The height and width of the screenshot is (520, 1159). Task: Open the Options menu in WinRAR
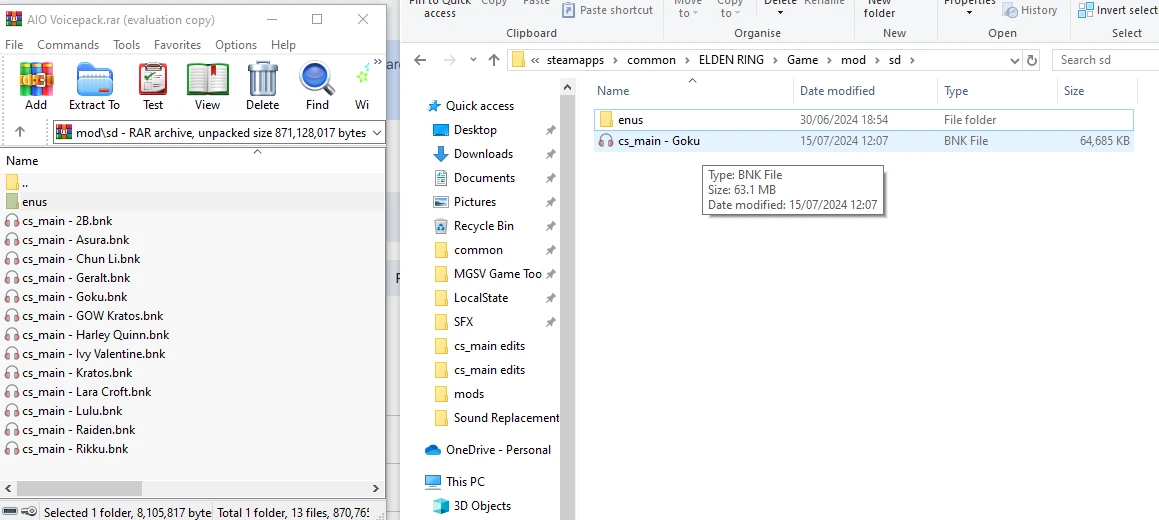[x=236, y=45]
